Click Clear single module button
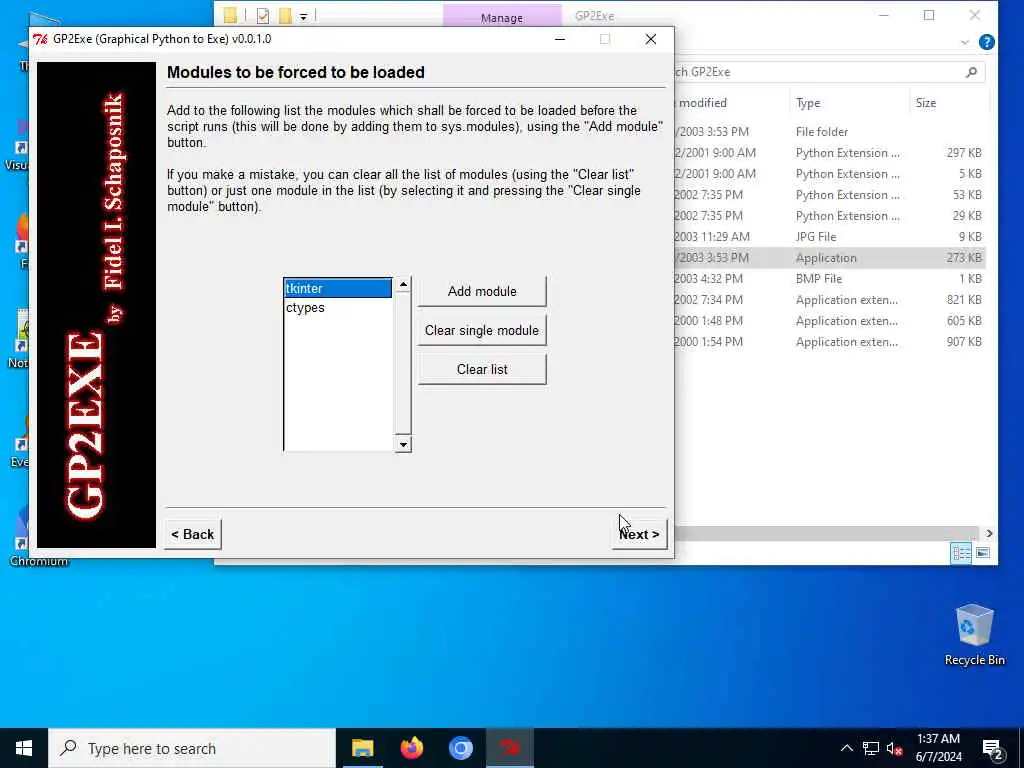The image size is (1024, 768). click(x=482, y=330)
